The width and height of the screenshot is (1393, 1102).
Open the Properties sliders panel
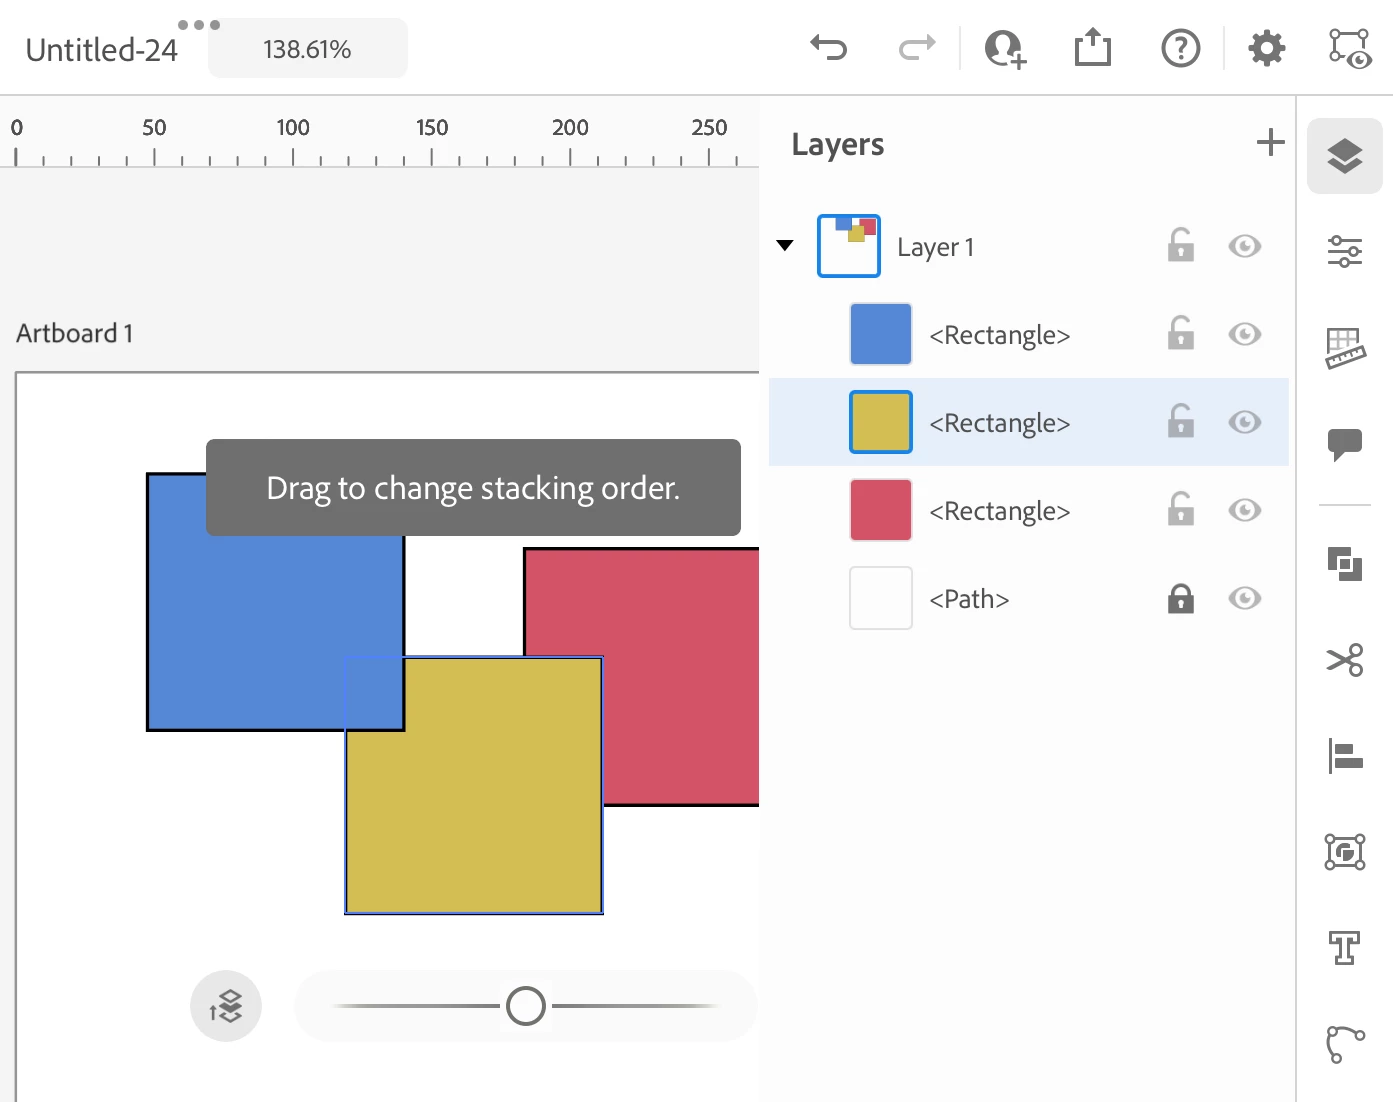click(x=1345, y=252)
